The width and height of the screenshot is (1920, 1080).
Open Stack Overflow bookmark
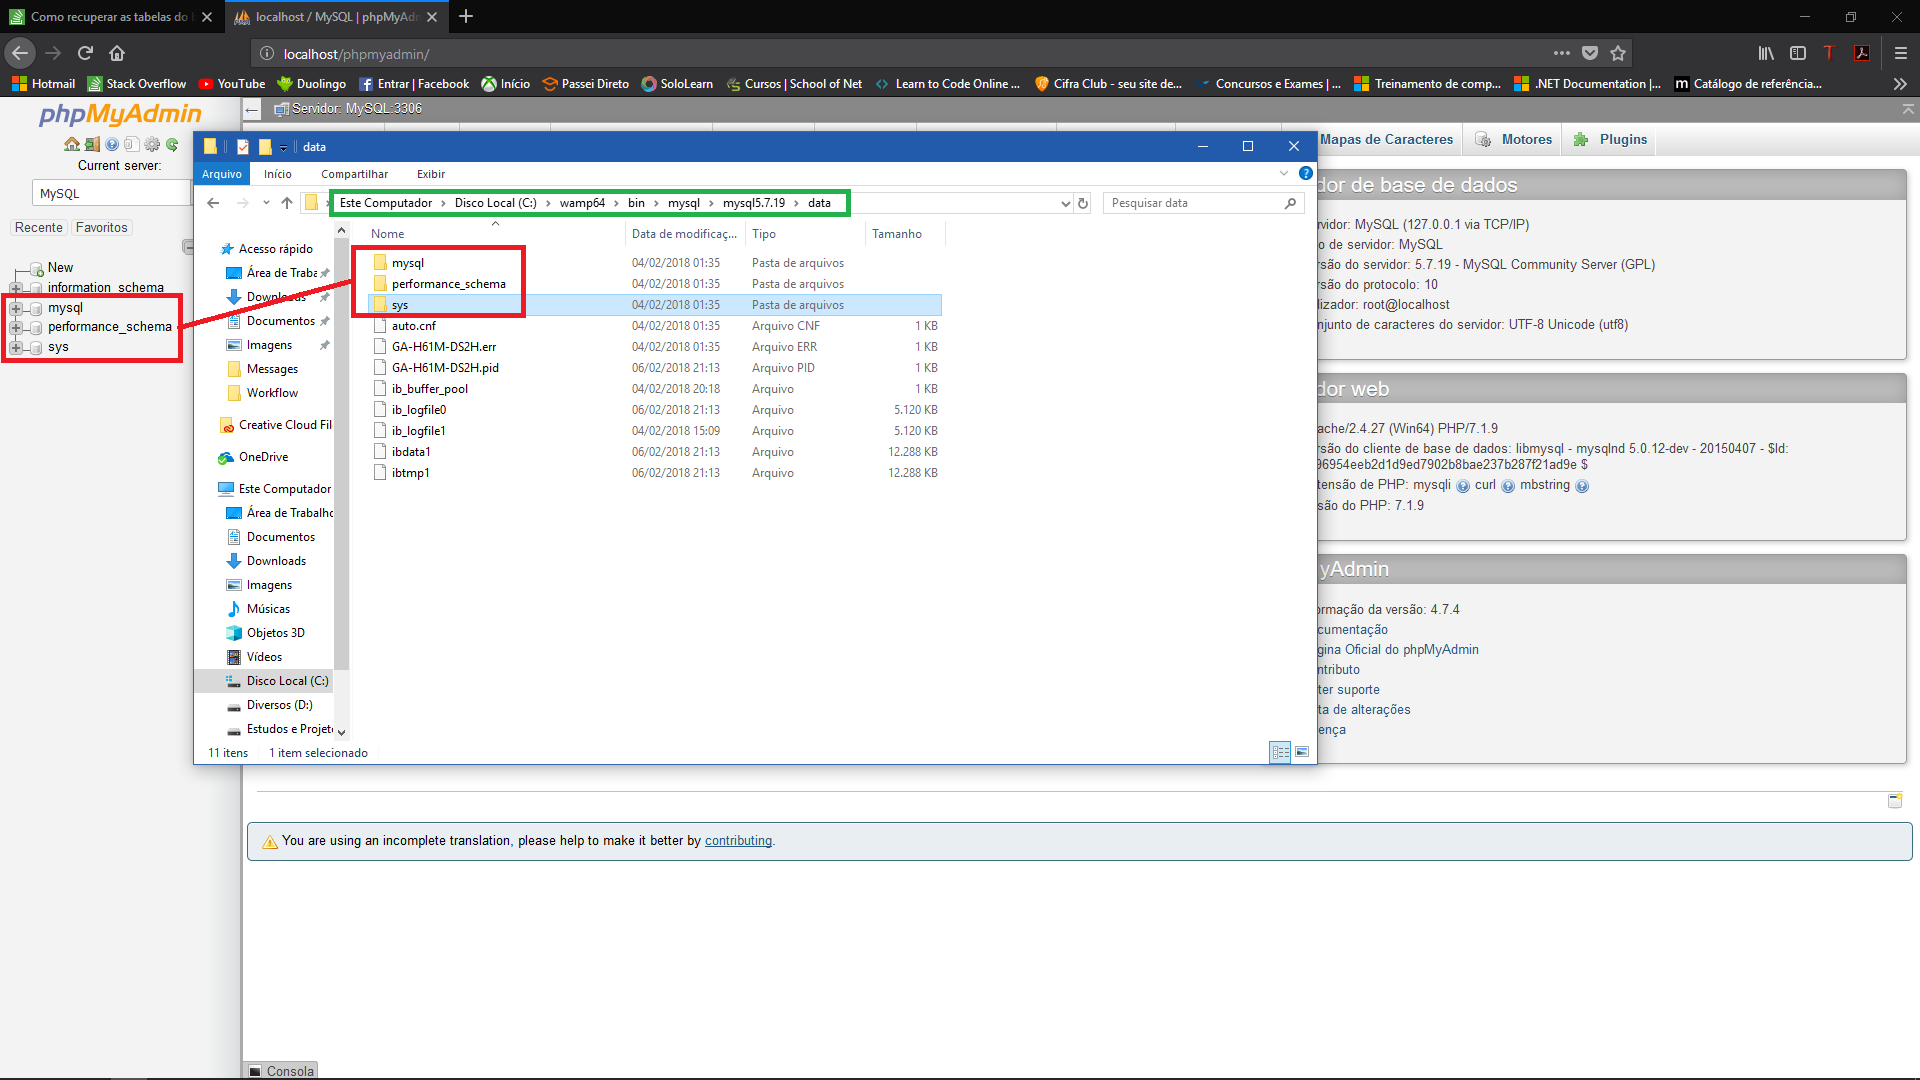[x=137, y=84]
